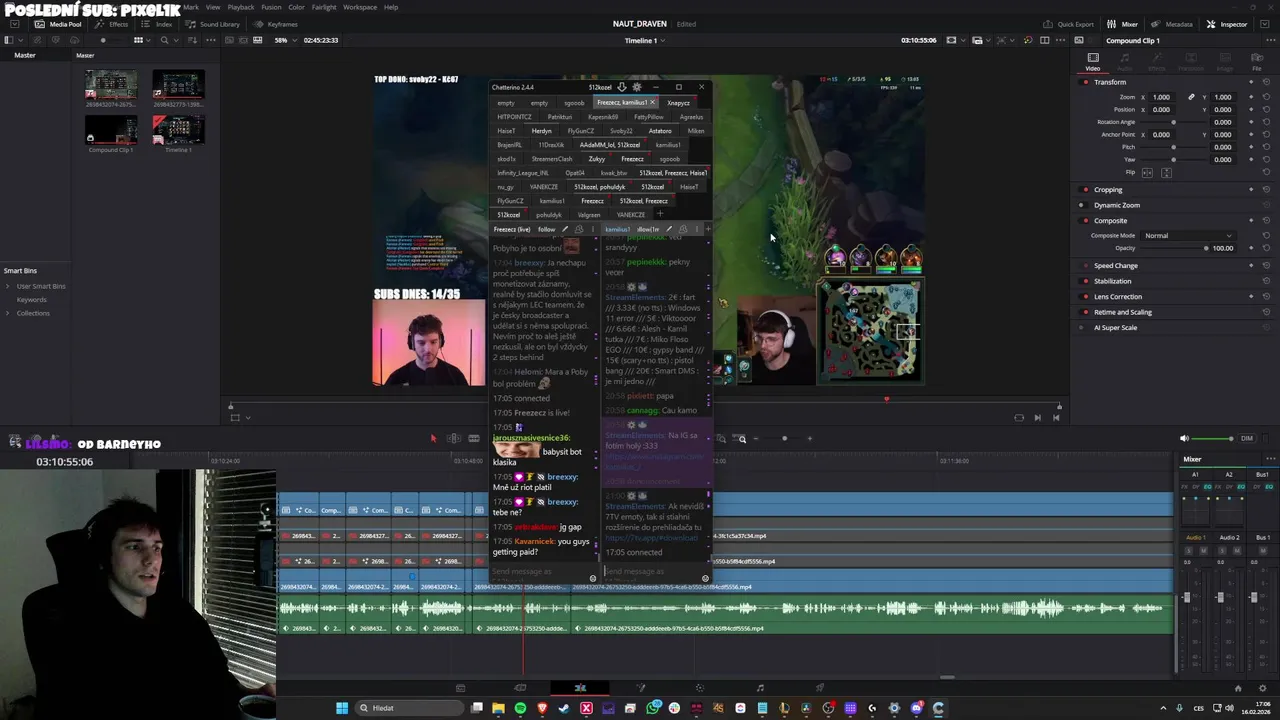Viewport: 1280px width, 720px height.
Task: Open the Keyframes editor
Action: 276,24
